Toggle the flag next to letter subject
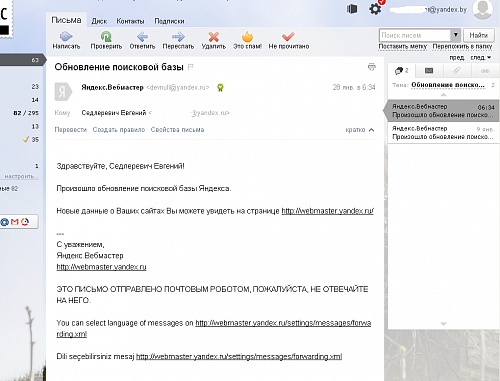The height and width of the screenshot is (381, 500). tap(191, 67)
